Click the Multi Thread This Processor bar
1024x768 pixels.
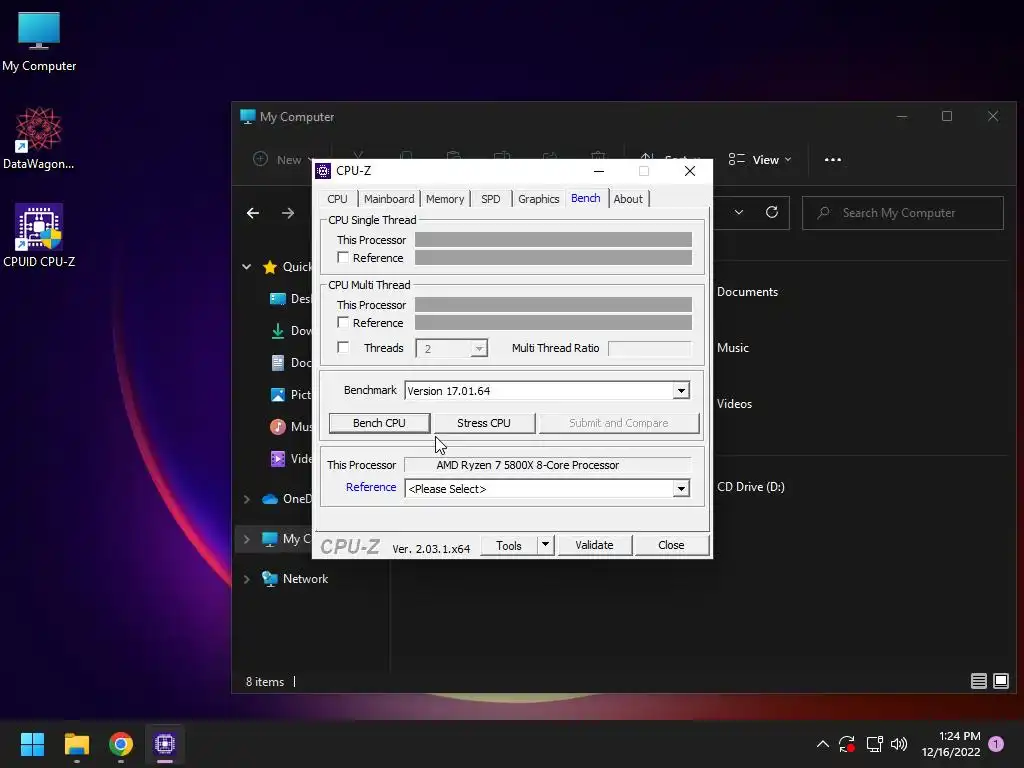553,304
